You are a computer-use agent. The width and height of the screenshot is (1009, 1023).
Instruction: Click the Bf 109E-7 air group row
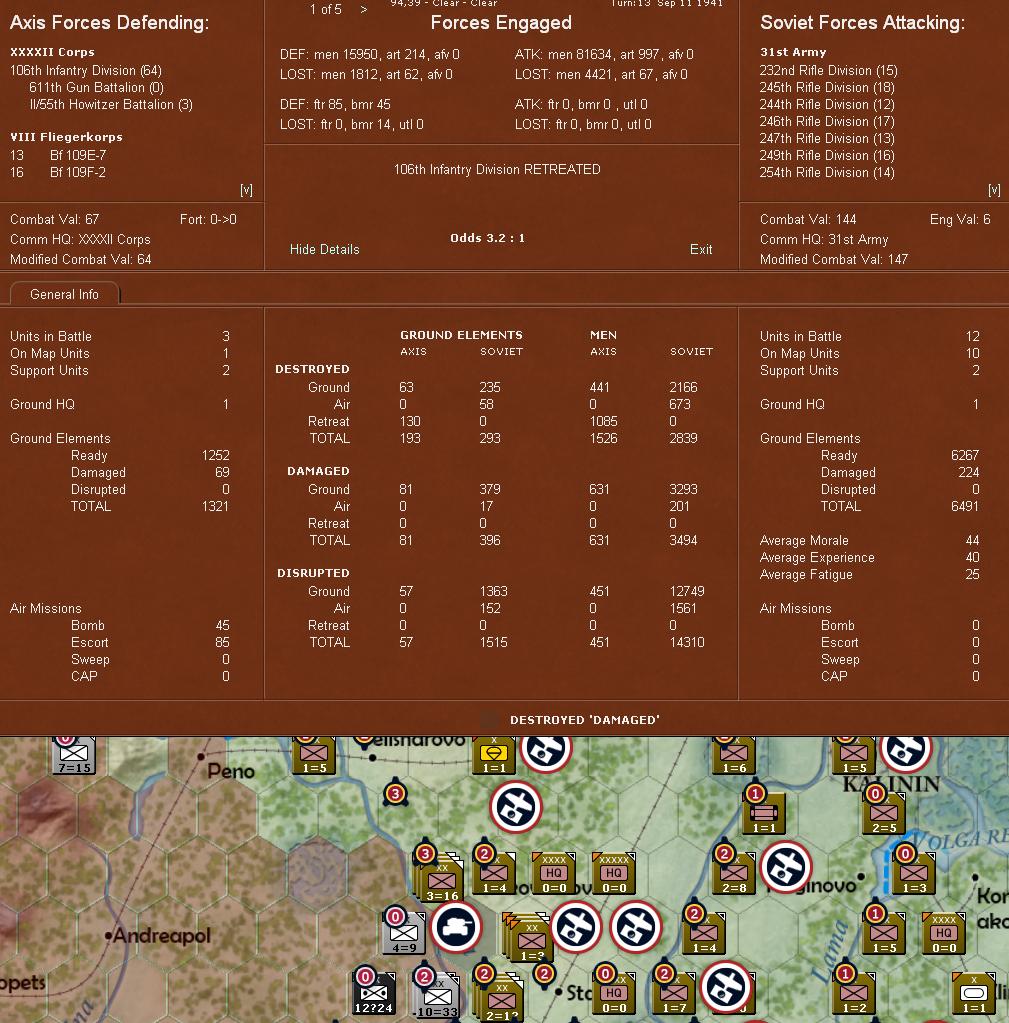coord(58,155)
